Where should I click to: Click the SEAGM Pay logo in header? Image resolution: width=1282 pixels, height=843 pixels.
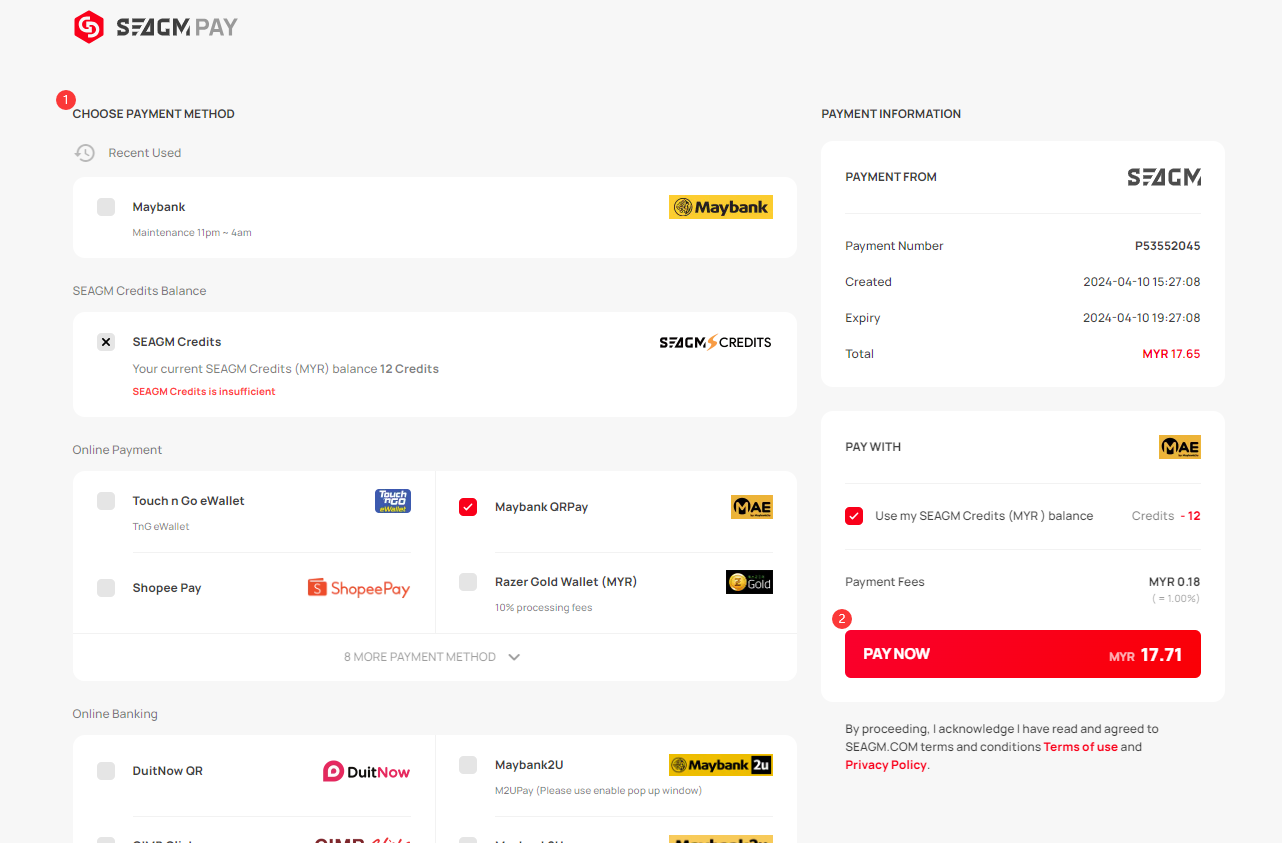click(x=156, y=27)
